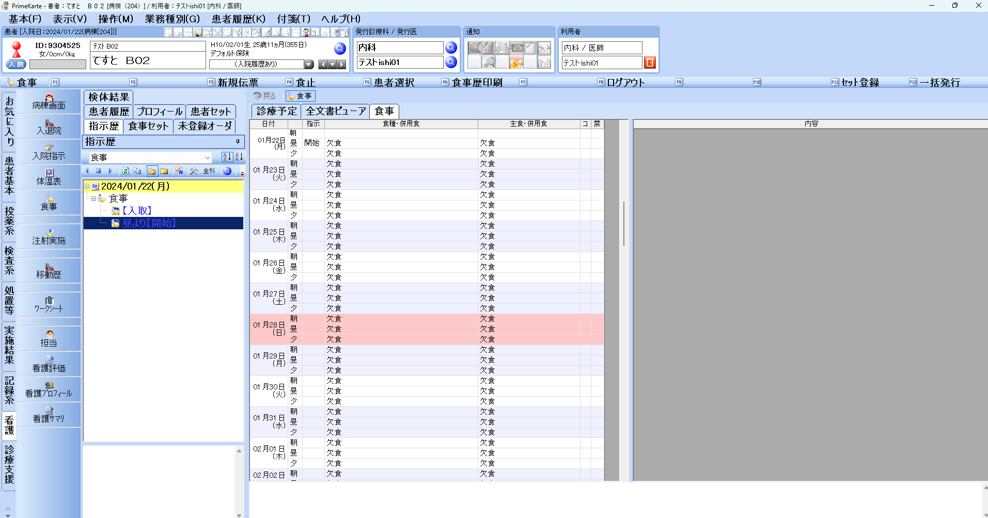Image resolution: width=988 pixels, height=518 pixels.
Task: Open 入院指示 in the sidebar
Action: coord(49,153)
